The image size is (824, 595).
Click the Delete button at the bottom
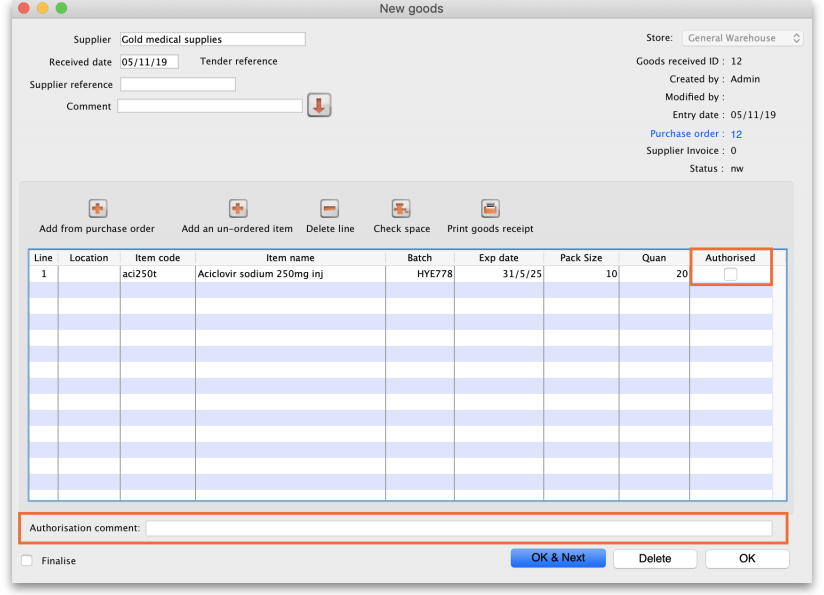pos(654,558)
